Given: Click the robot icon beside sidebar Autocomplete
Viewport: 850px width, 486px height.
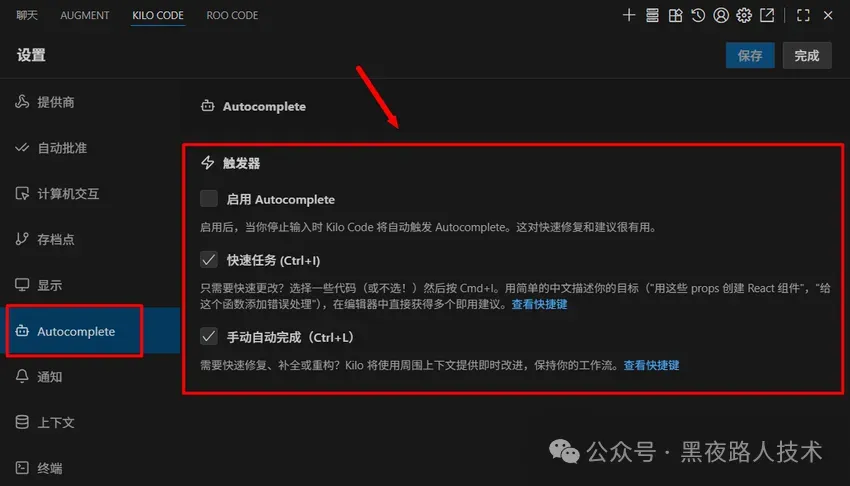Looking at the screenshot, I should tap(22, 331).
